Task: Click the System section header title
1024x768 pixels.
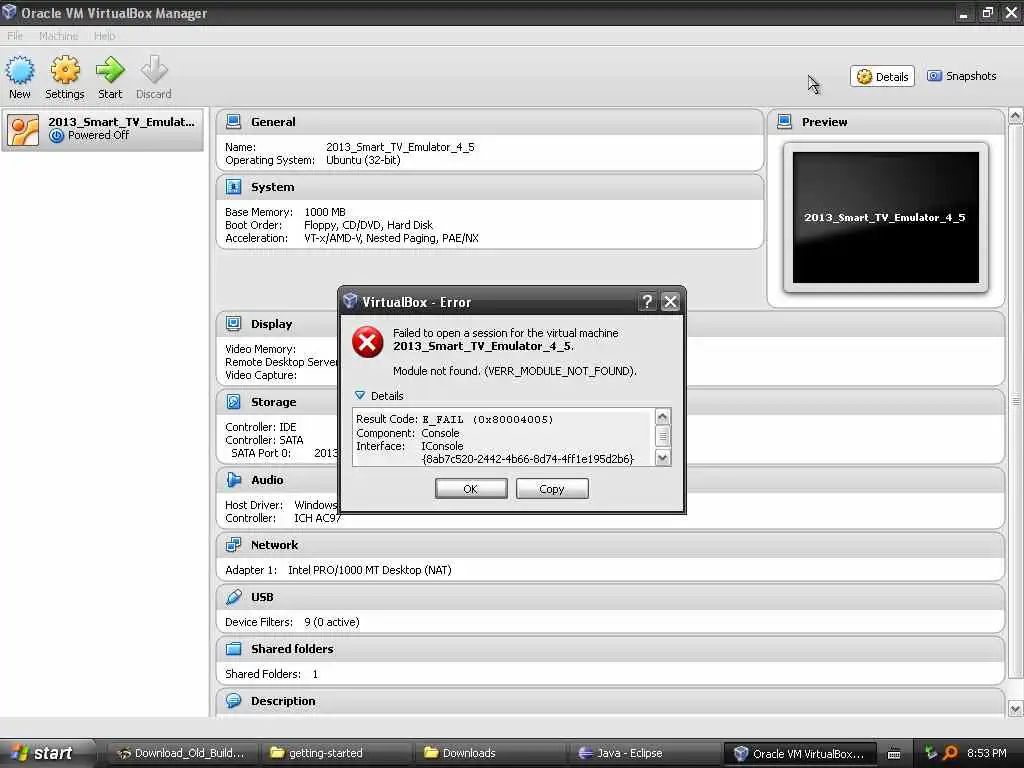Action: (x=272, y=187)
